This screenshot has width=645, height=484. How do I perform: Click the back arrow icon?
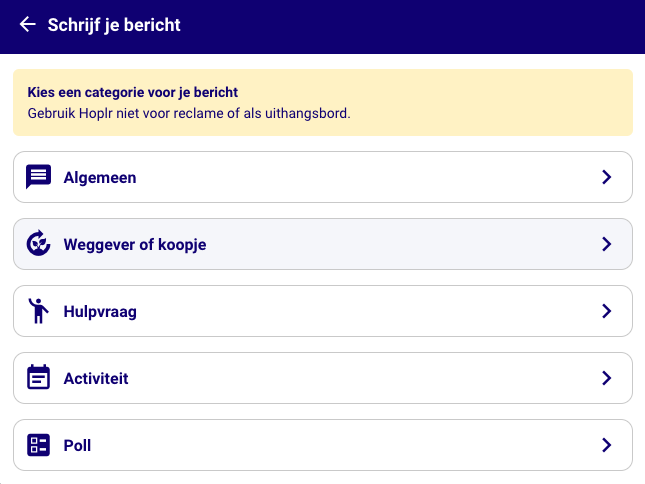[x=27, y=25]
